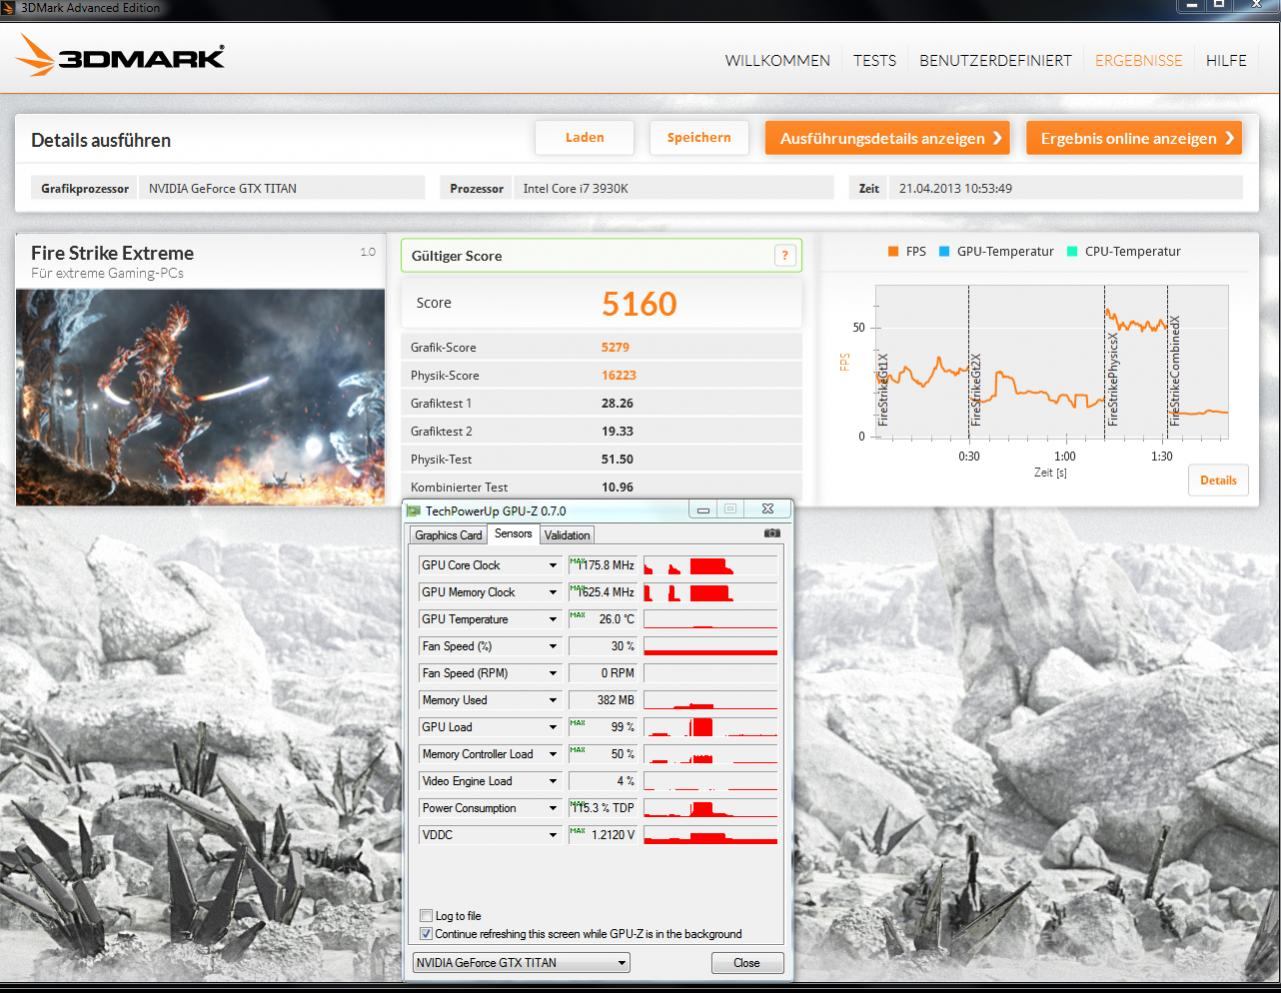Uncheck Continue refreshing in background checkbox

(x=427, y=934)
